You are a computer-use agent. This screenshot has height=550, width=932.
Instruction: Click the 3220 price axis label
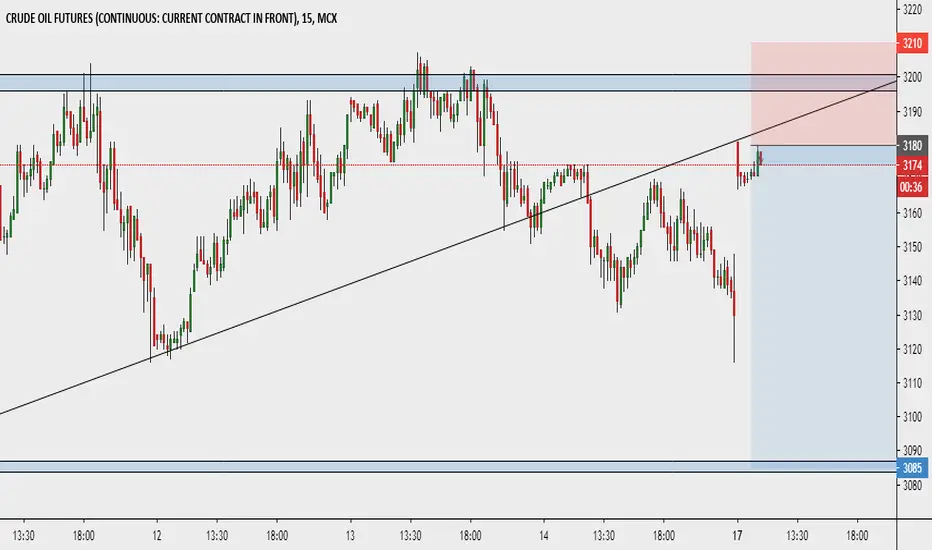pos(912,9)
